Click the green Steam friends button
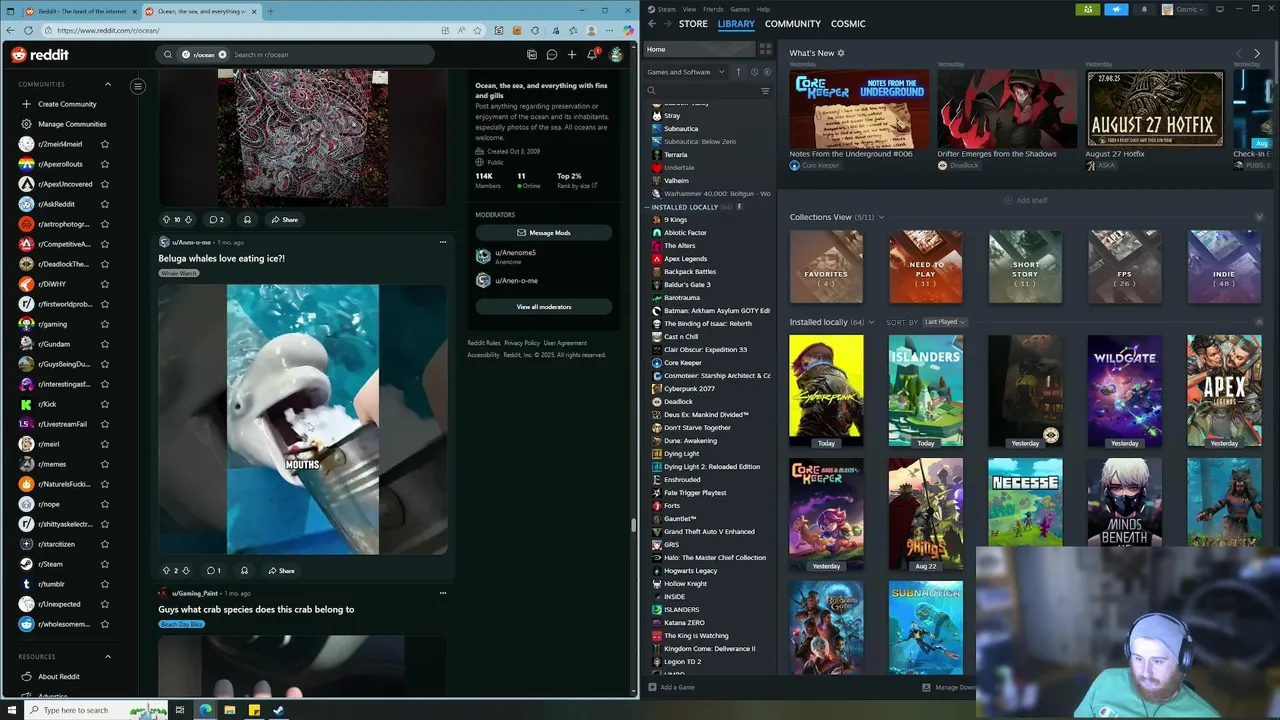 (x=1088, y=9)
